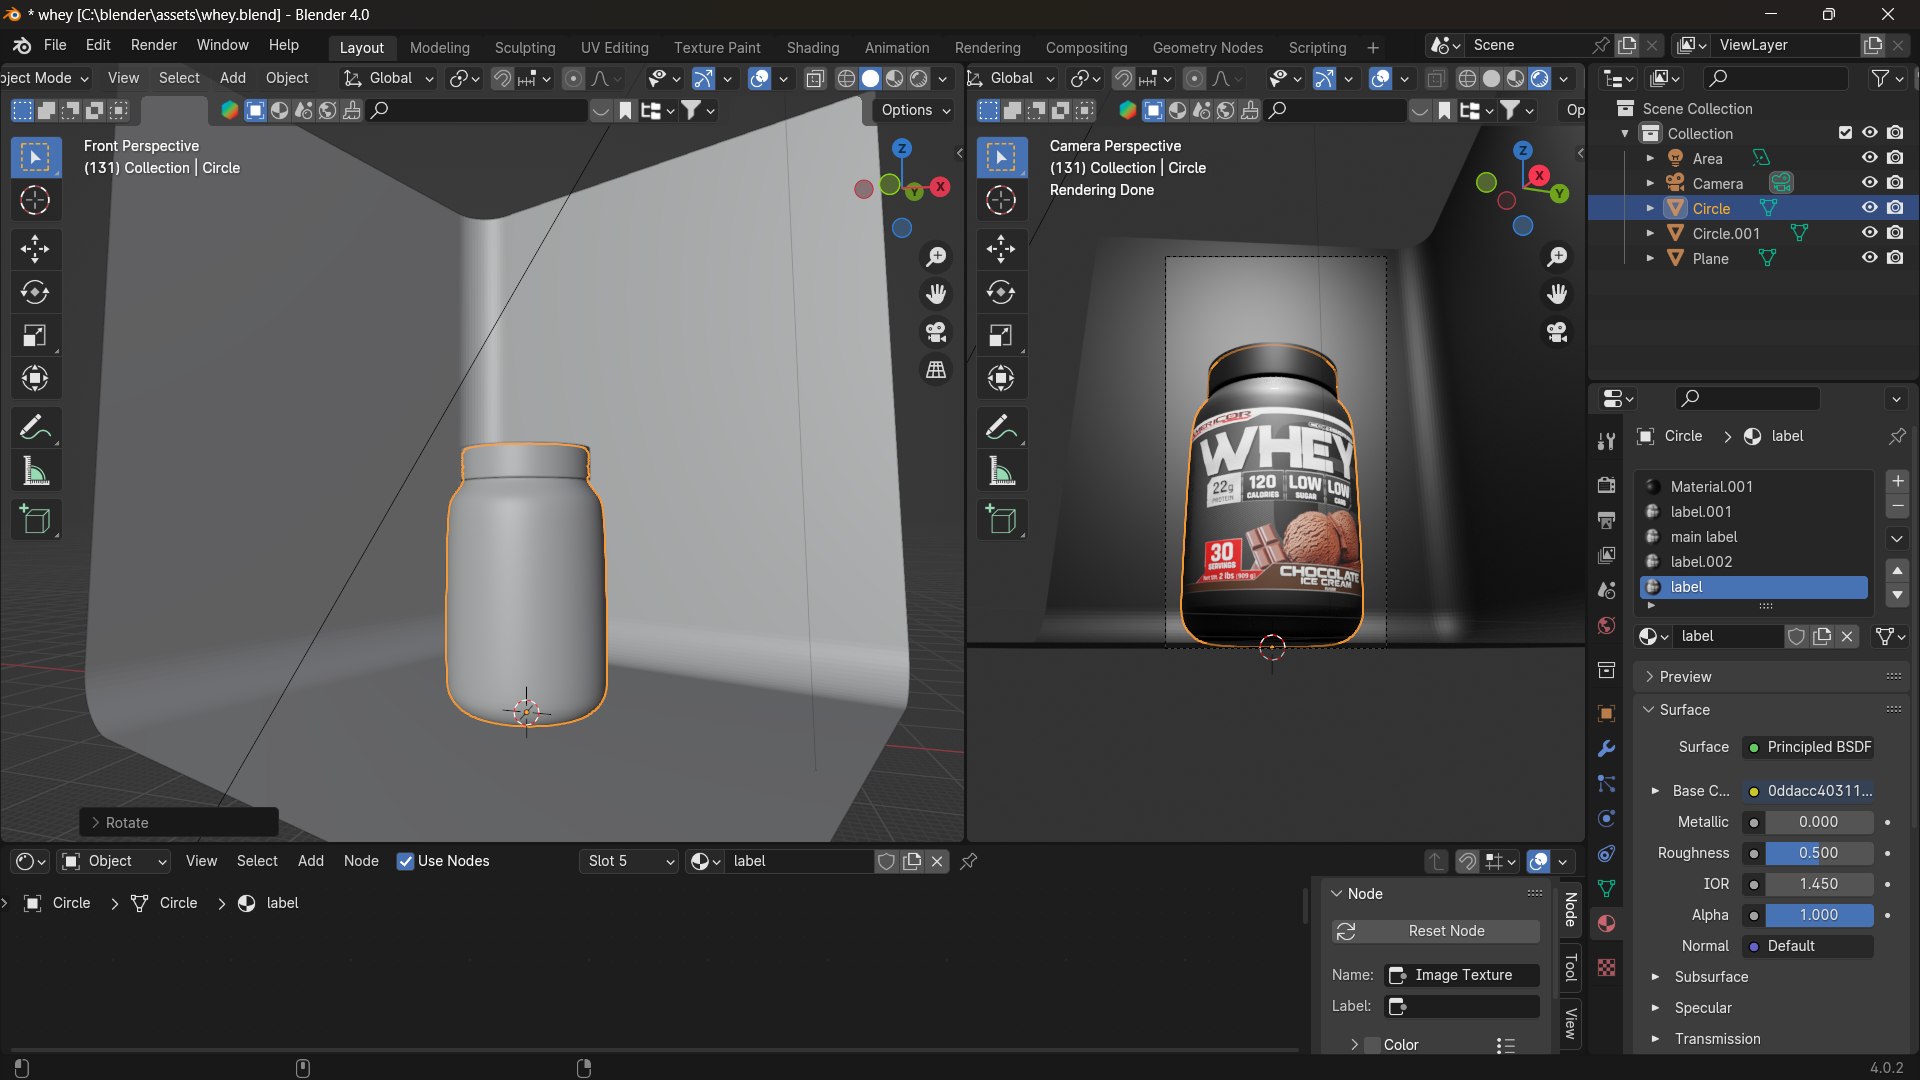Open the Render menu

point(154,45)
